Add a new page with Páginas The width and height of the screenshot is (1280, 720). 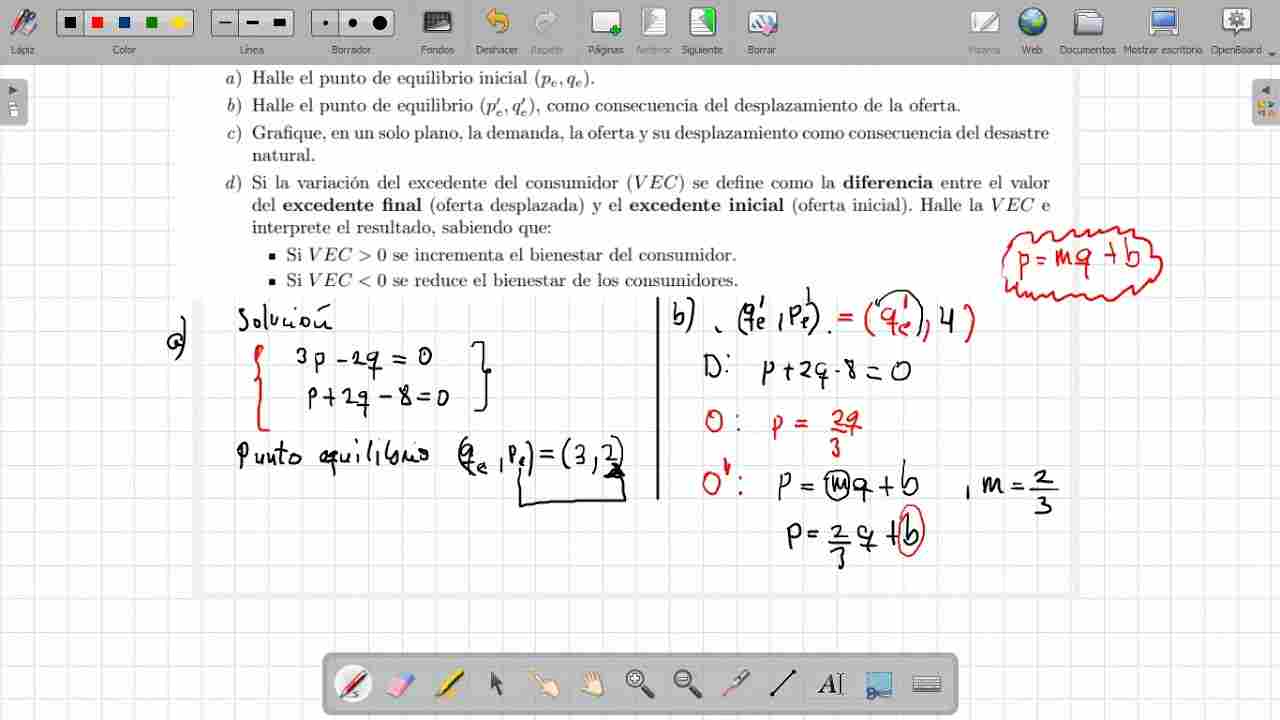[606, 30]
